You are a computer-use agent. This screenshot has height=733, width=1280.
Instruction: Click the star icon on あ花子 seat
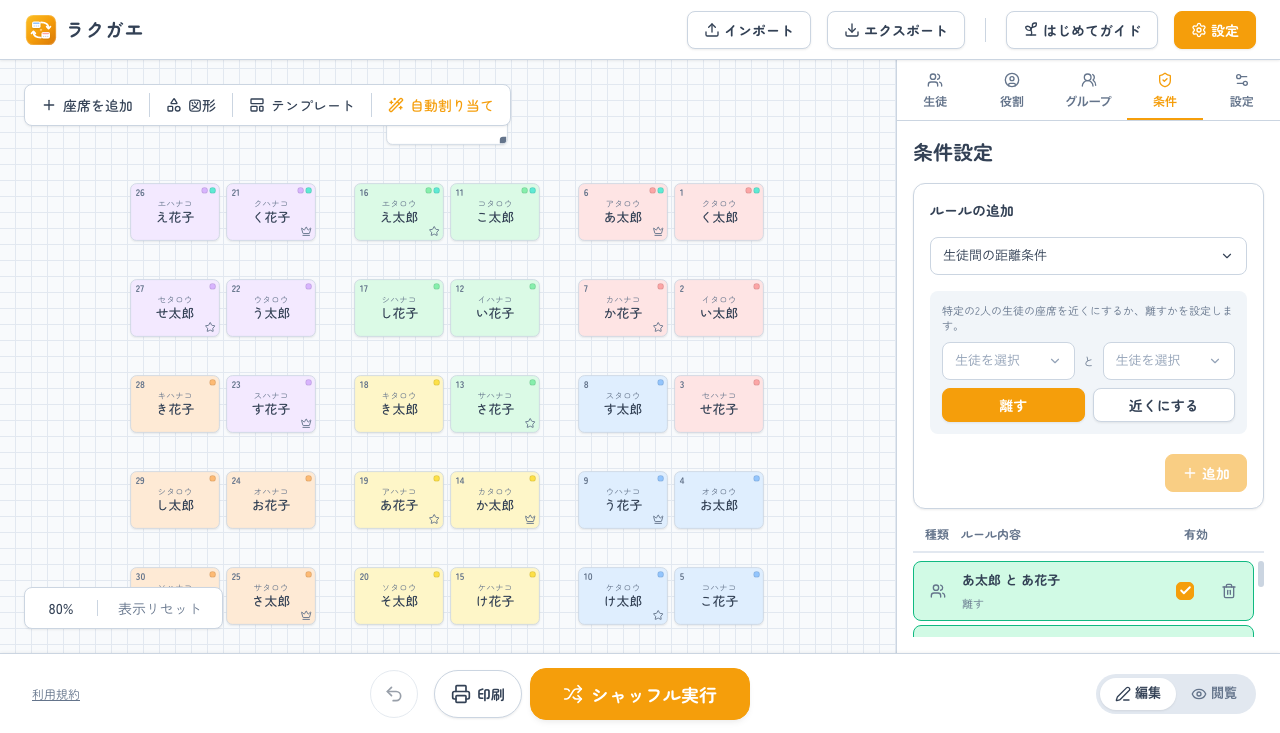click(434, 519)
